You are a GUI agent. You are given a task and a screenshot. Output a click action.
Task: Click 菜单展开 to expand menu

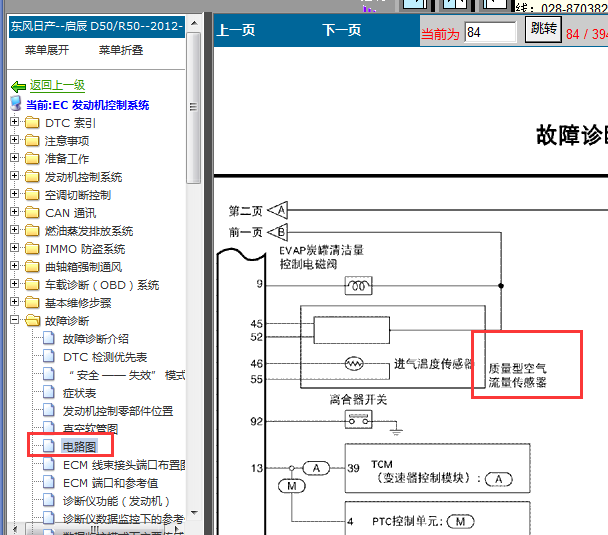coord(47,50)
